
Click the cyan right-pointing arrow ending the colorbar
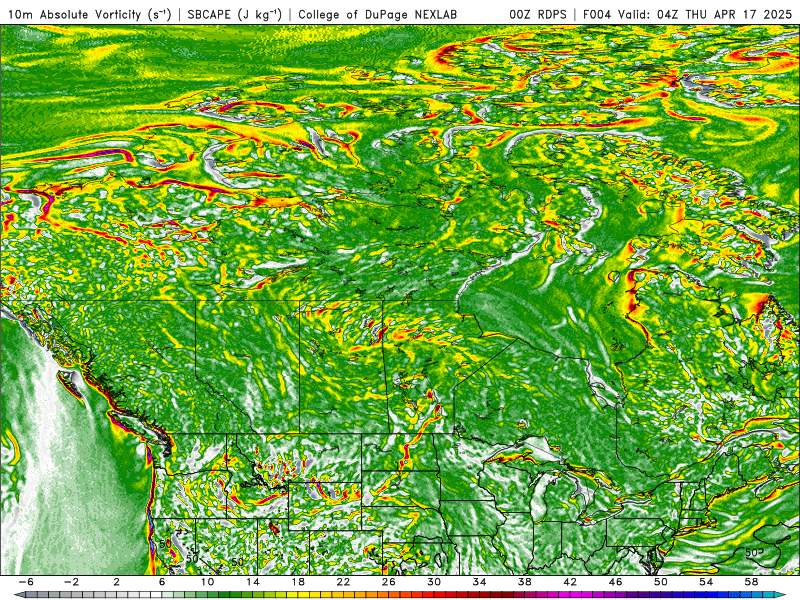pyautogui.click(x=781, y=595)
